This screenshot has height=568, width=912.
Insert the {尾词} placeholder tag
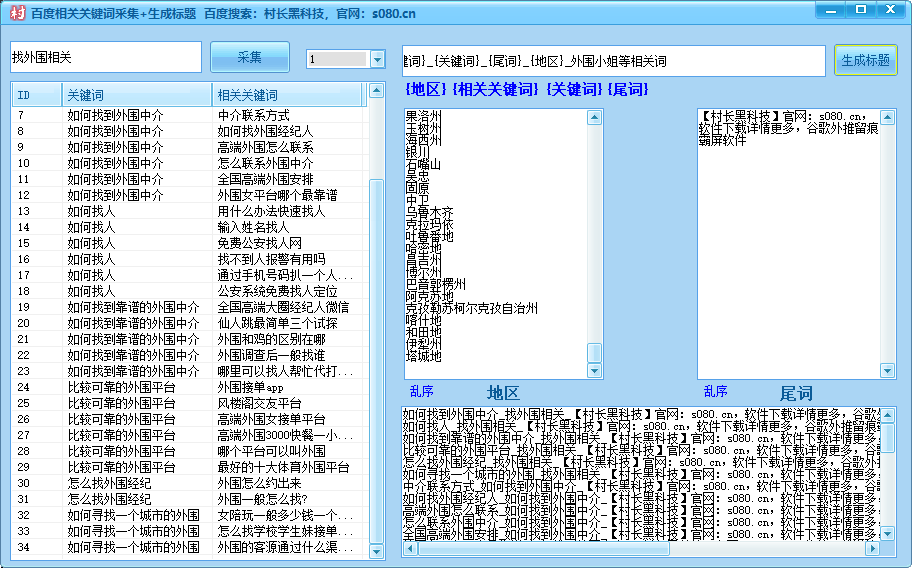[x=627, y=89]
